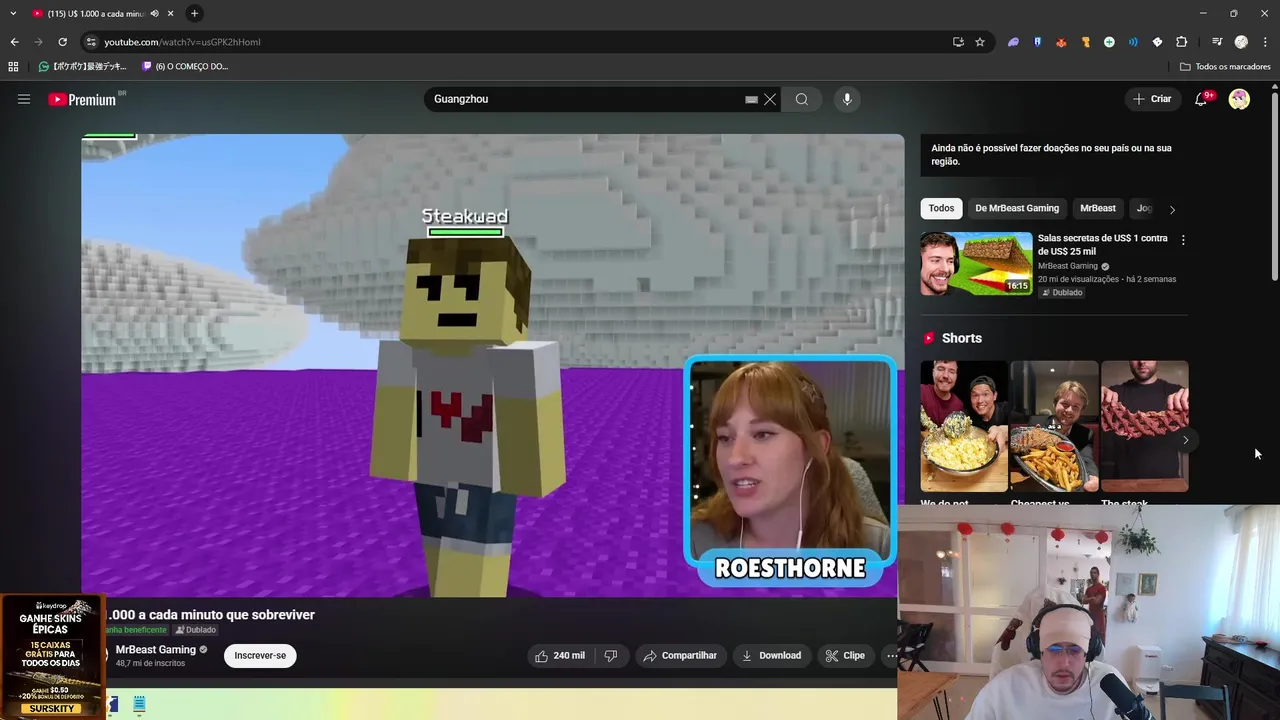Viewport: 1280px width, 720px height.
Task: Click the Dublado badge under video title
Action: (196, 630)
